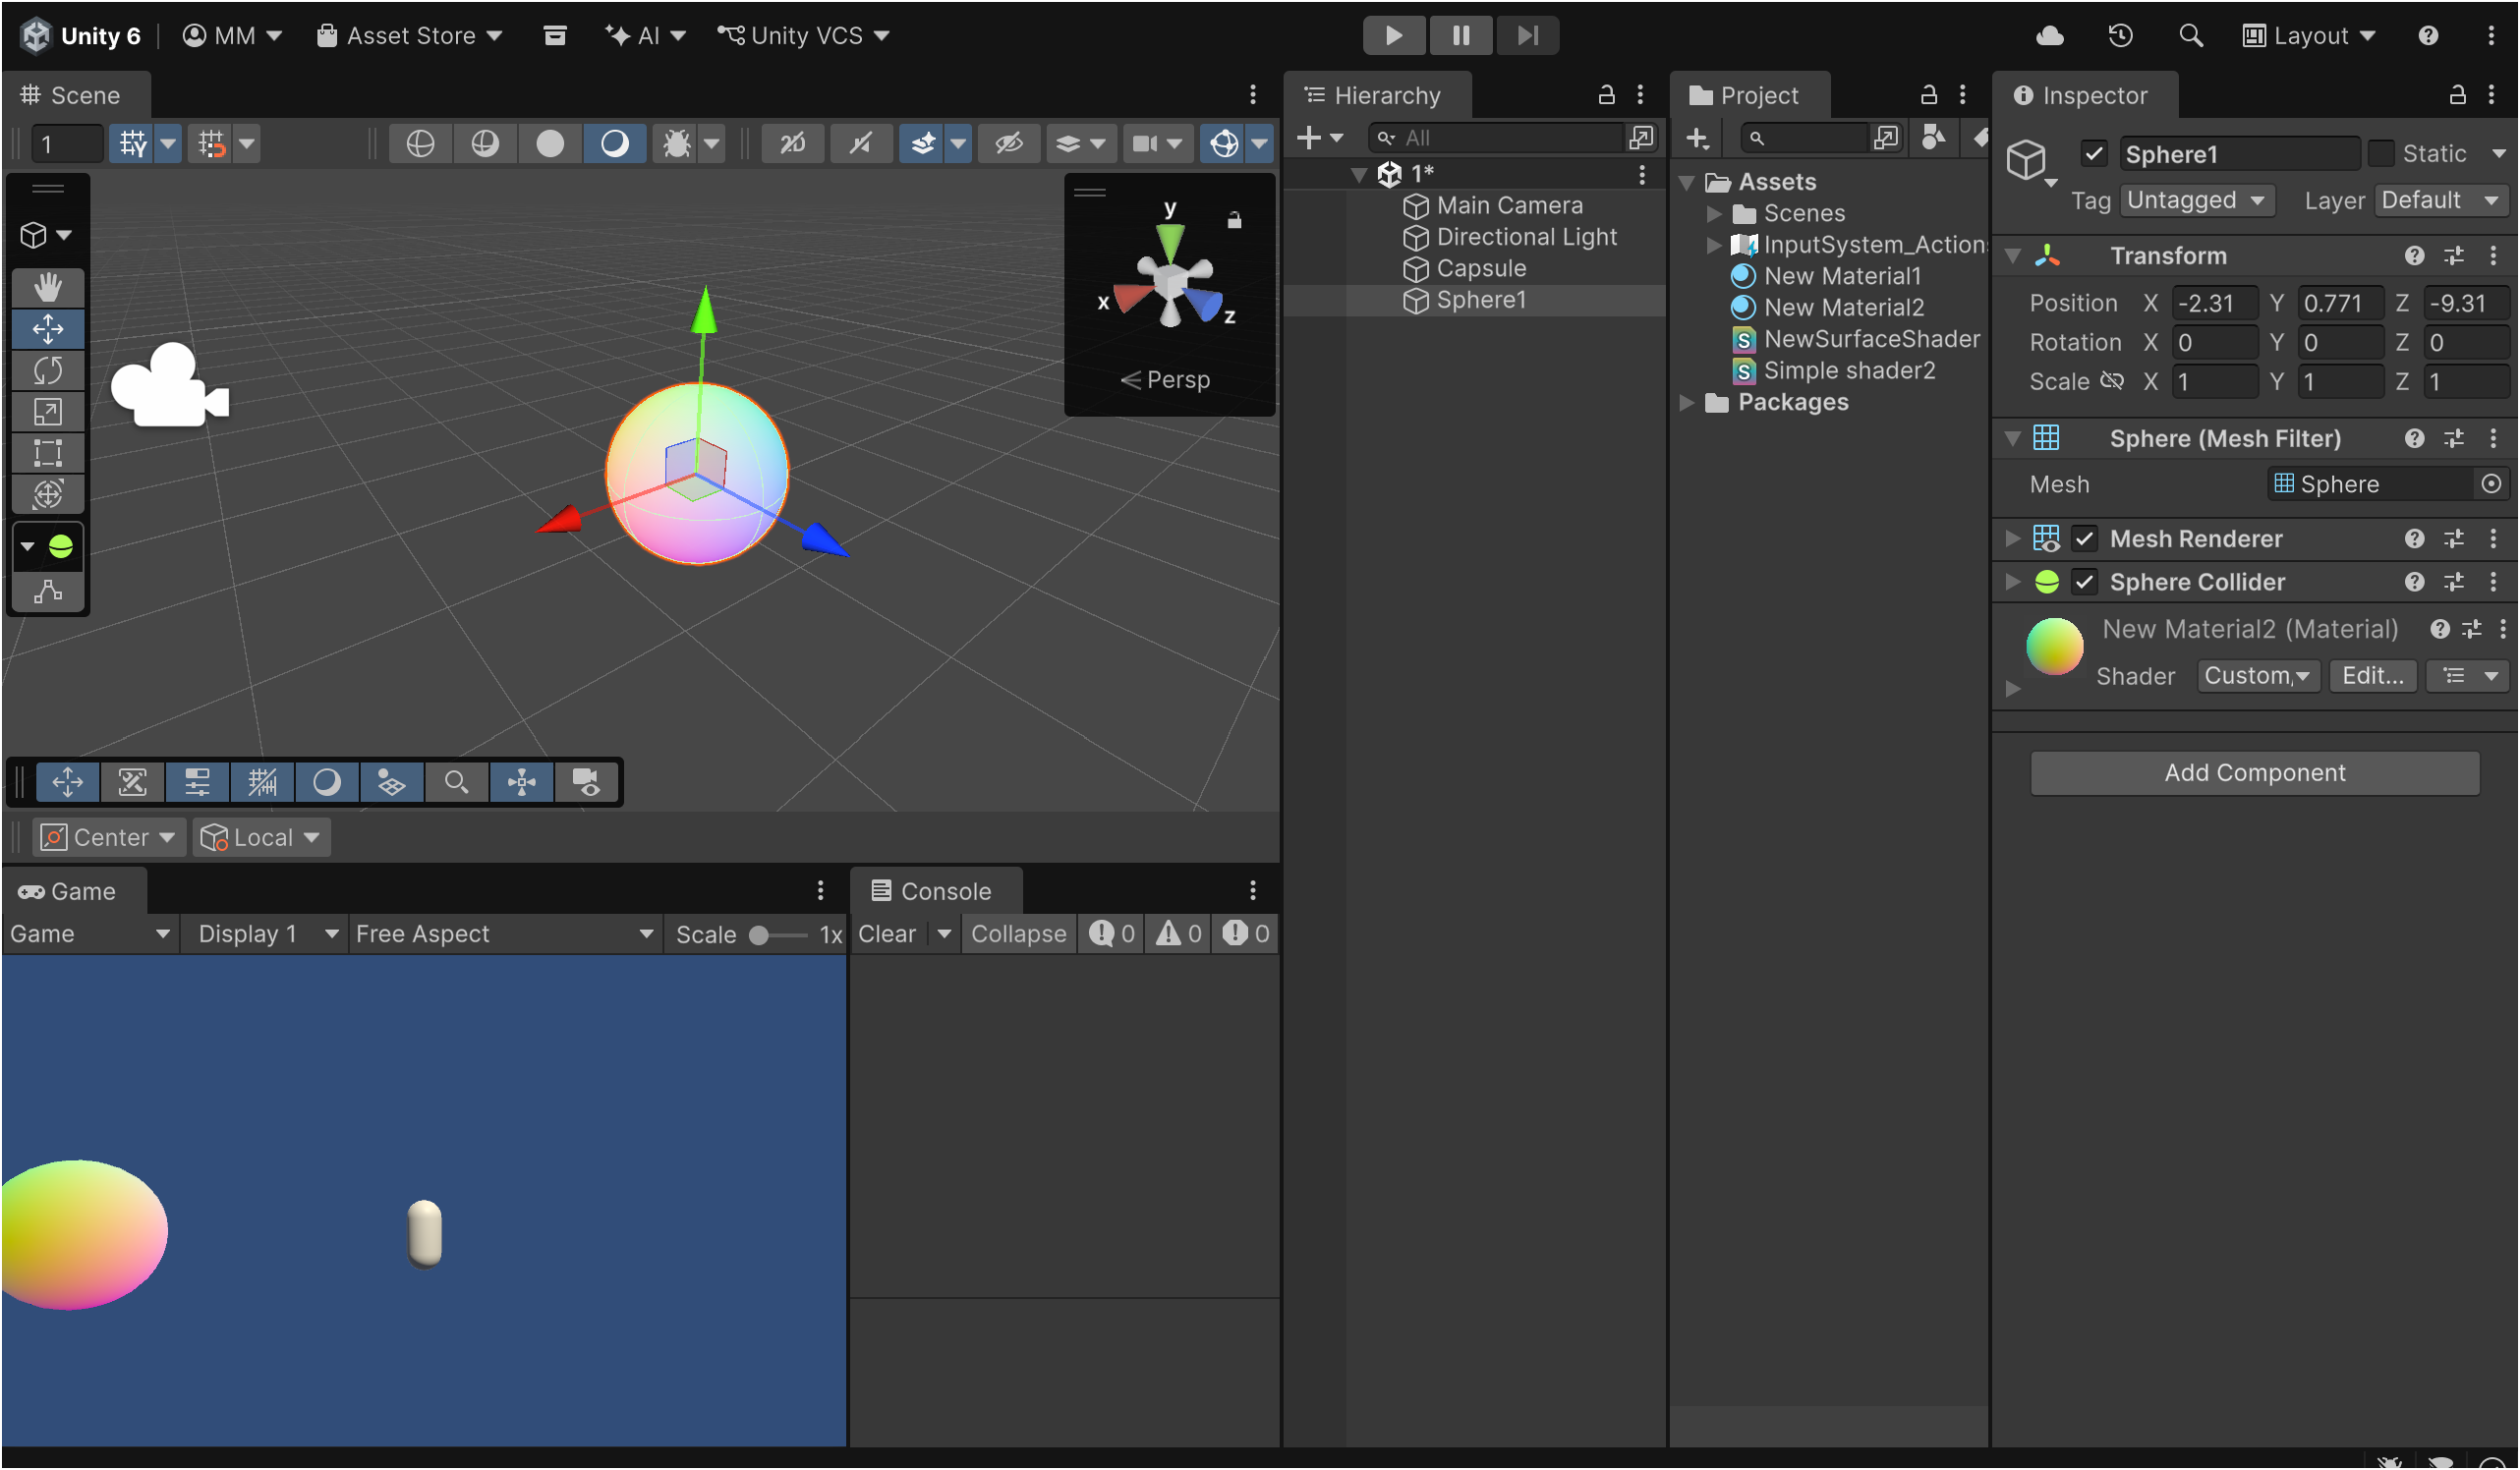Open the Shader Custom dropdown
This screenshot has width=2520, height=1470.
point(2256,676)
